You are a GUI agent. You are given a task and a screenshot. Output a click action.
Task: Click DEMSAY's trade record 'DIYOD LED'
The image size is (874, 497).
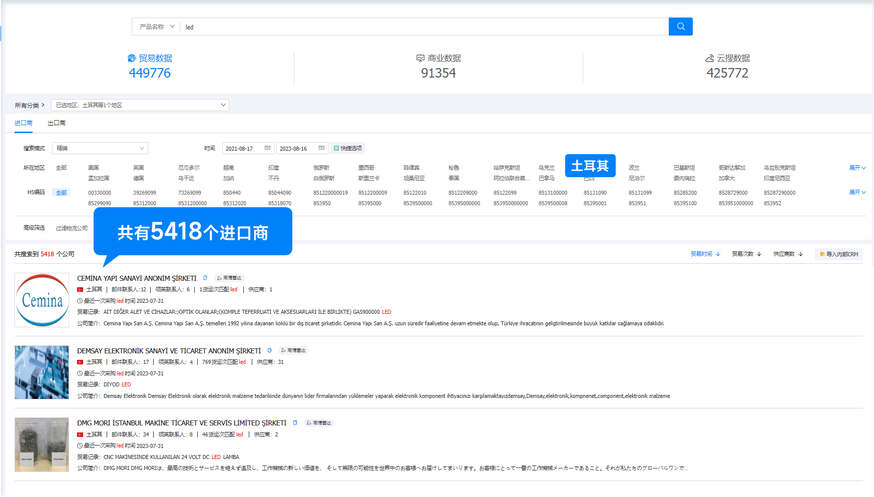(117, 384)
